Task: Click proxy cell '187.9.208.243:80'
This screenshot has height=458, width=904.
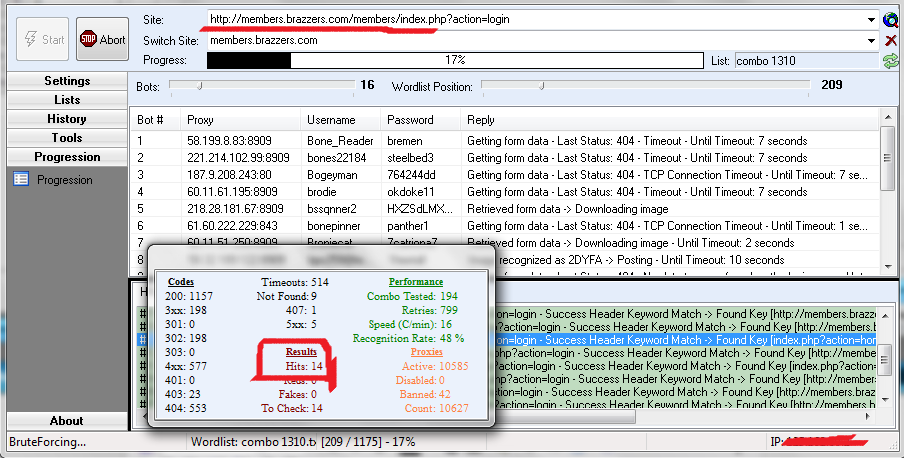Action: (229, 175)
